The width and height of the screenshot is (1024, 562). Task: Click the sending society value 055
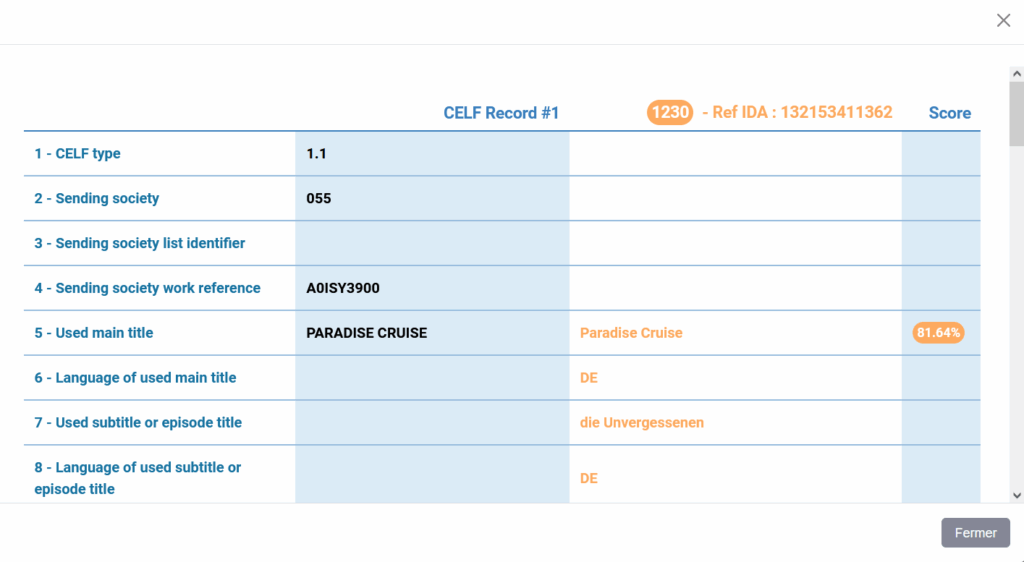[x=318, y=198]
